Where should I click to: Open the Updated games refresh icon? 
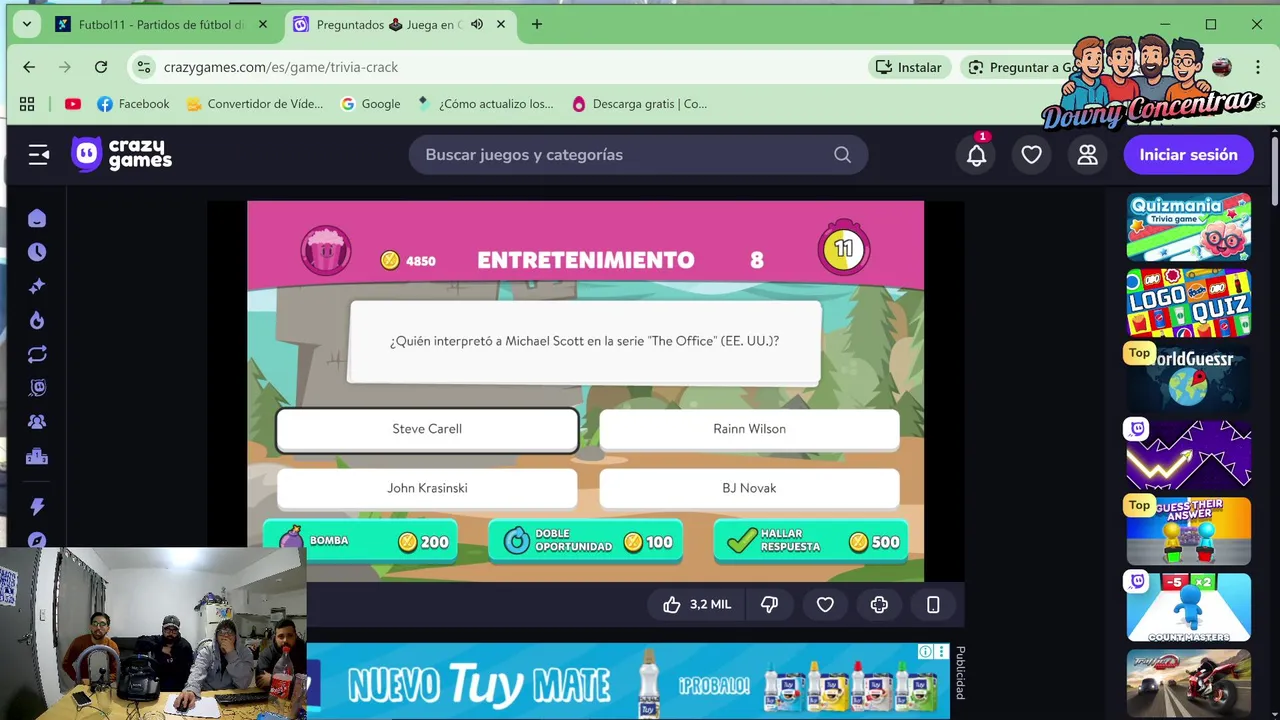pos(37,355)
